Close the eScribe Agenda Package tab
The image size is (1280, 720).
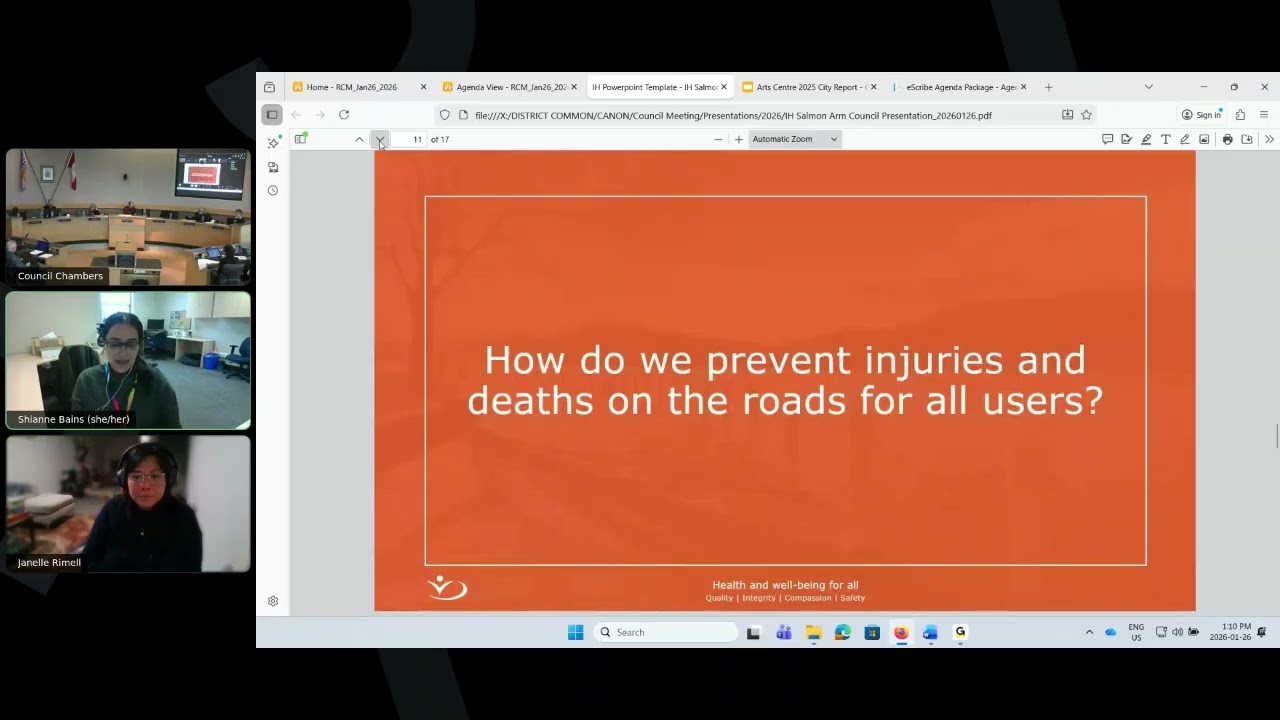tap(1023, 87)
